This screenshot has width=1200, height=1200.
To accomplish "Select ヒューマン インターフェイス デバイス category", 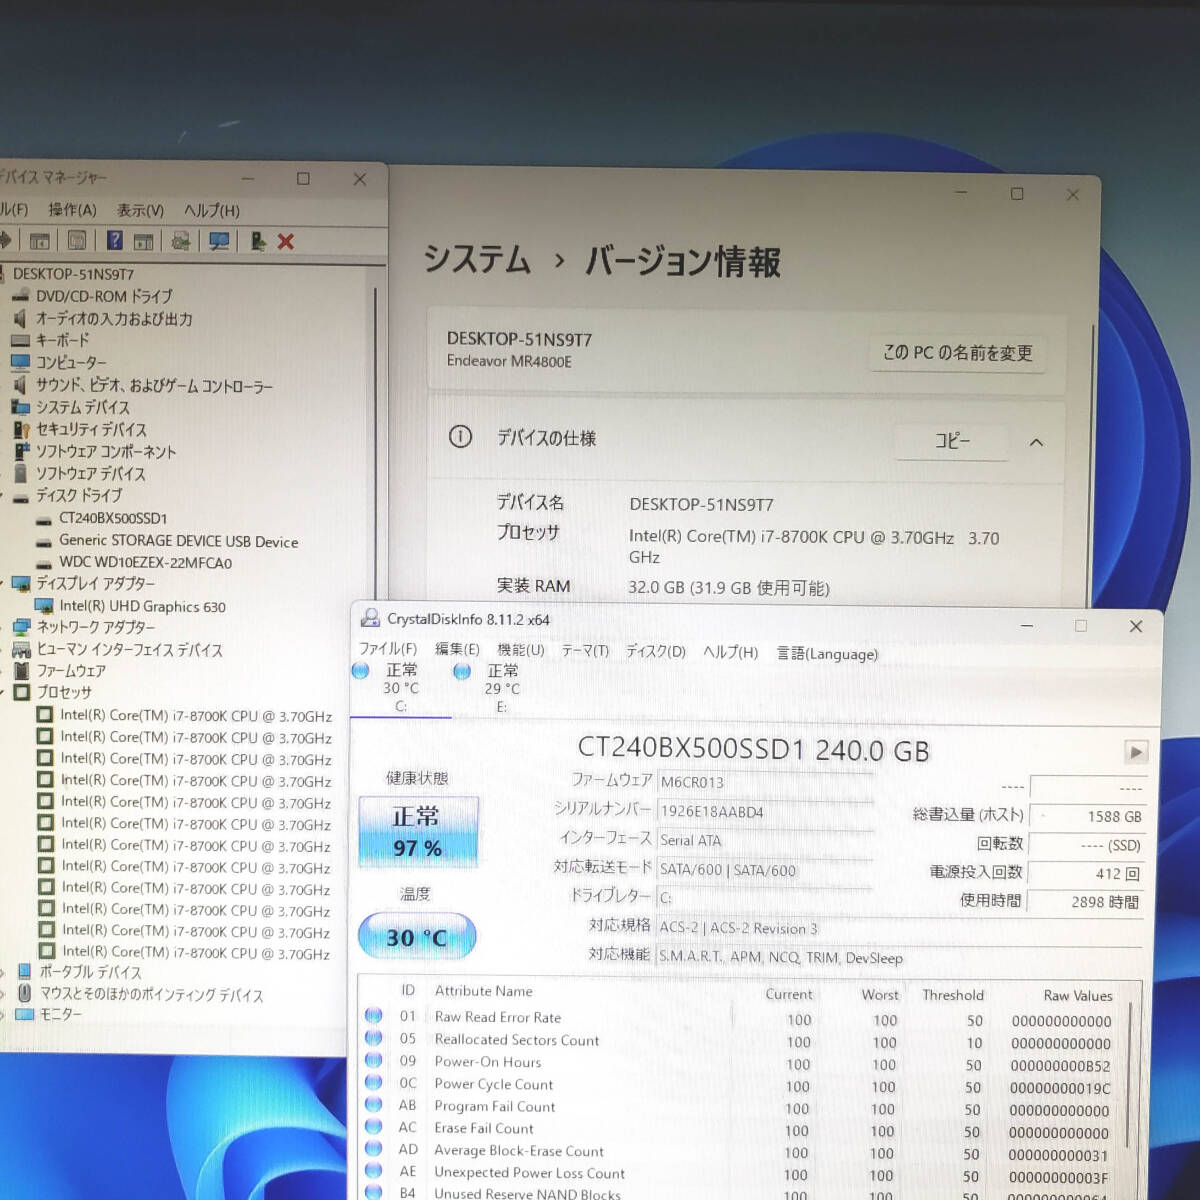I will 129,650.
